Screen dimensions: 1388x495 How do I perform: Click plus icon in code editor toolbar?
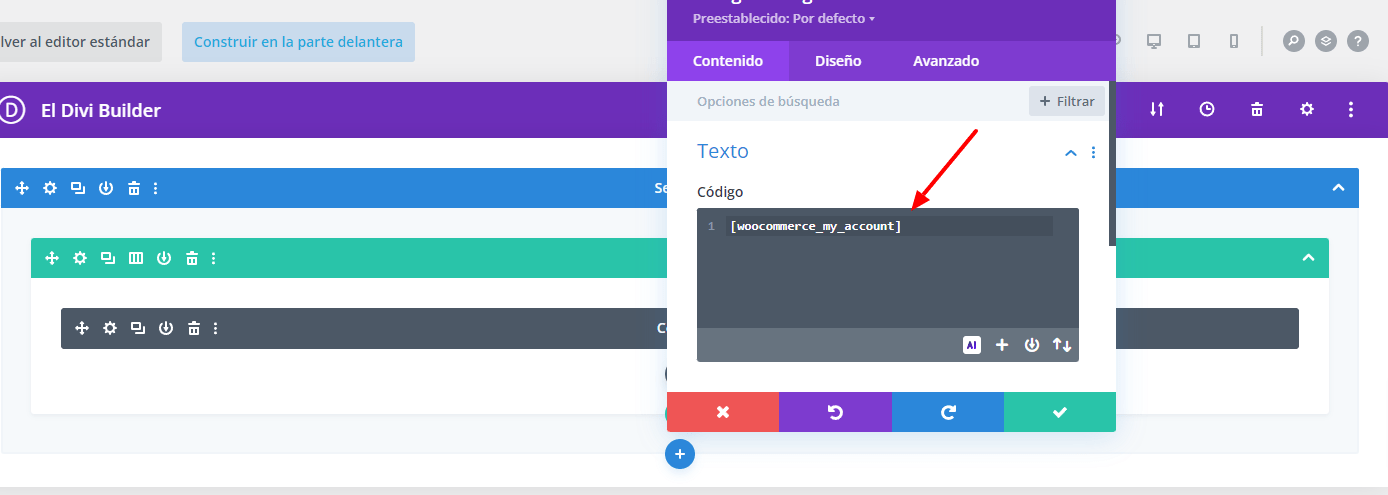1002,345
